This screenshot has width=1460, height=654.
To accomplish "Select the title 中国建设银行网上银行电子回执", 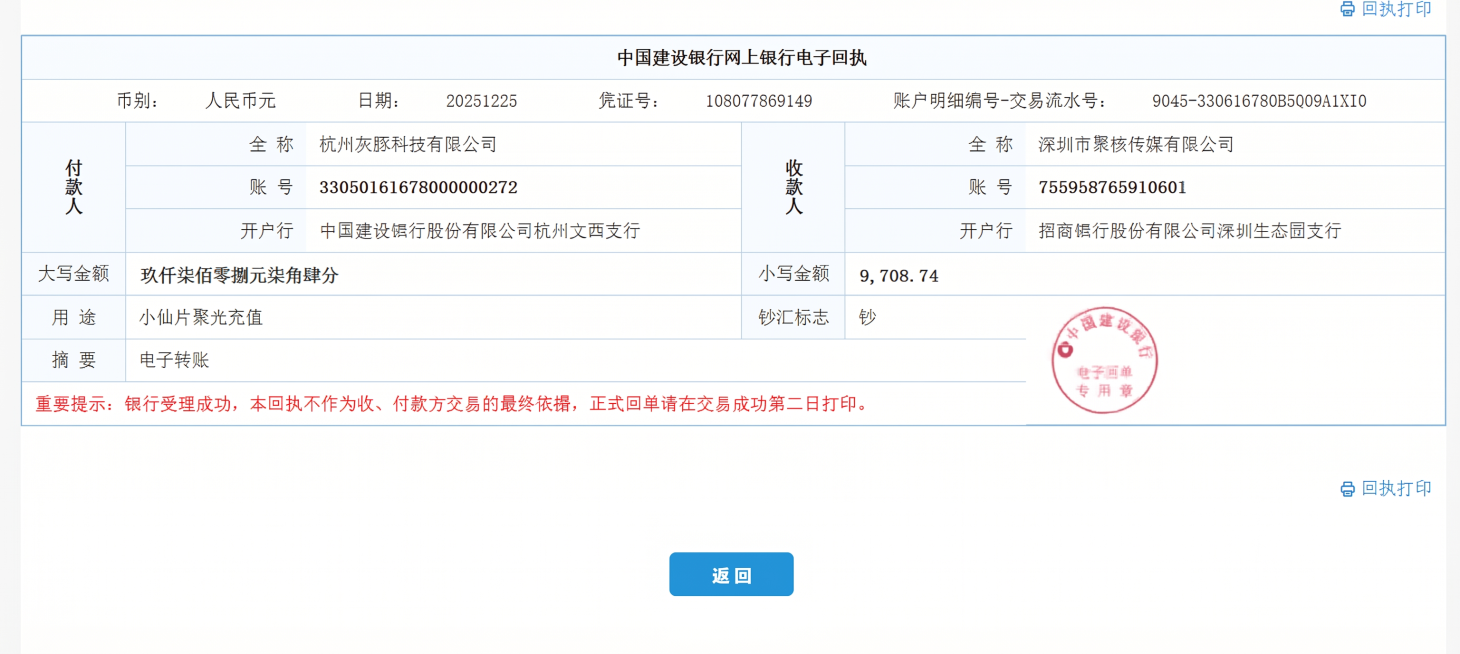I will point(741,58).
